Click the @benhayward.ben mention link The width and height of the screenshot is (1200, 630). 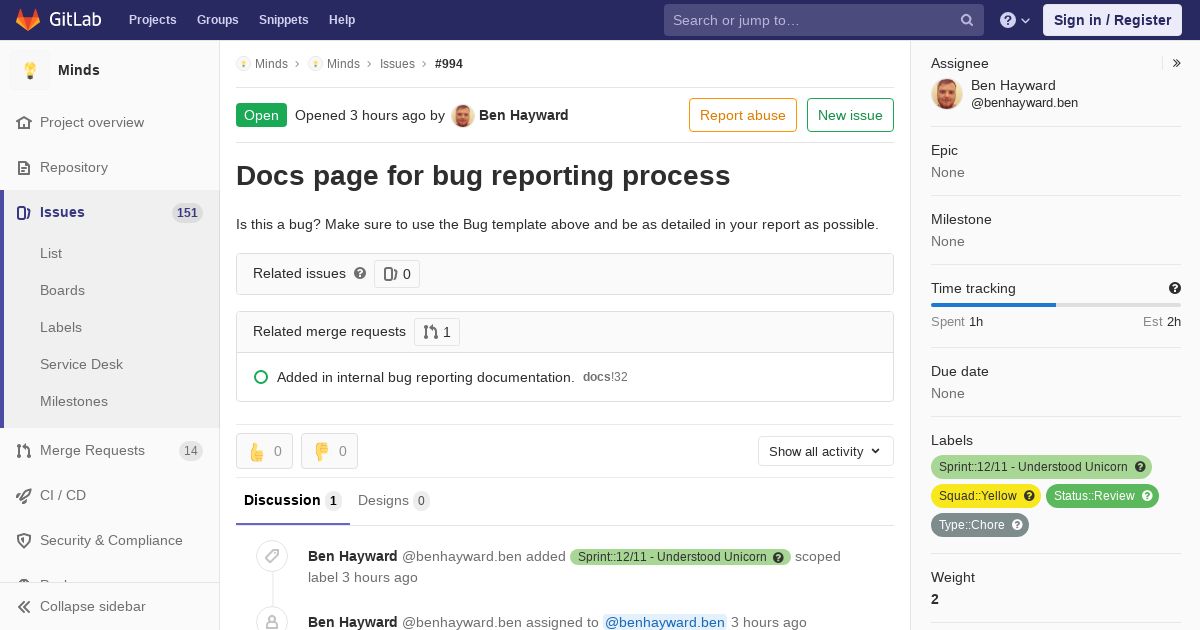(665, 622)
